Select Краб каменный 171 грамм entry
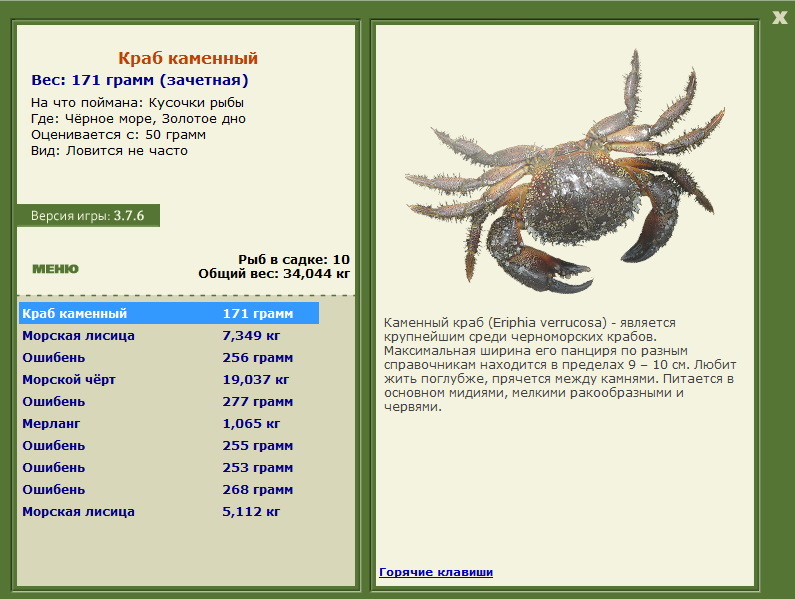 pos(169,313)
